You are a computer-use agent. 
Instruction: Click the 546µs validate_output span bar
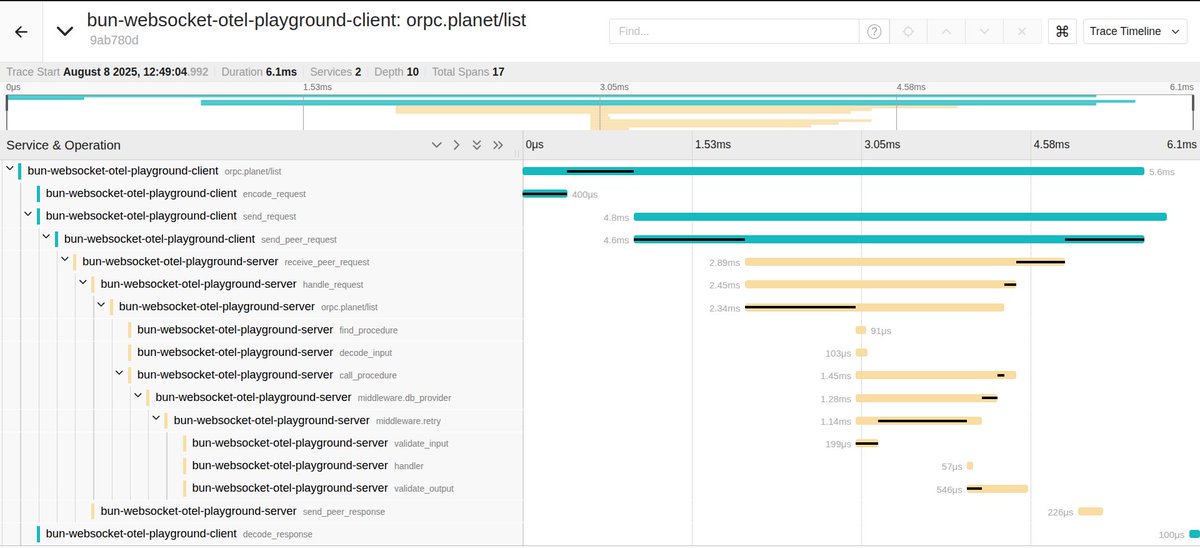(997, 489)
